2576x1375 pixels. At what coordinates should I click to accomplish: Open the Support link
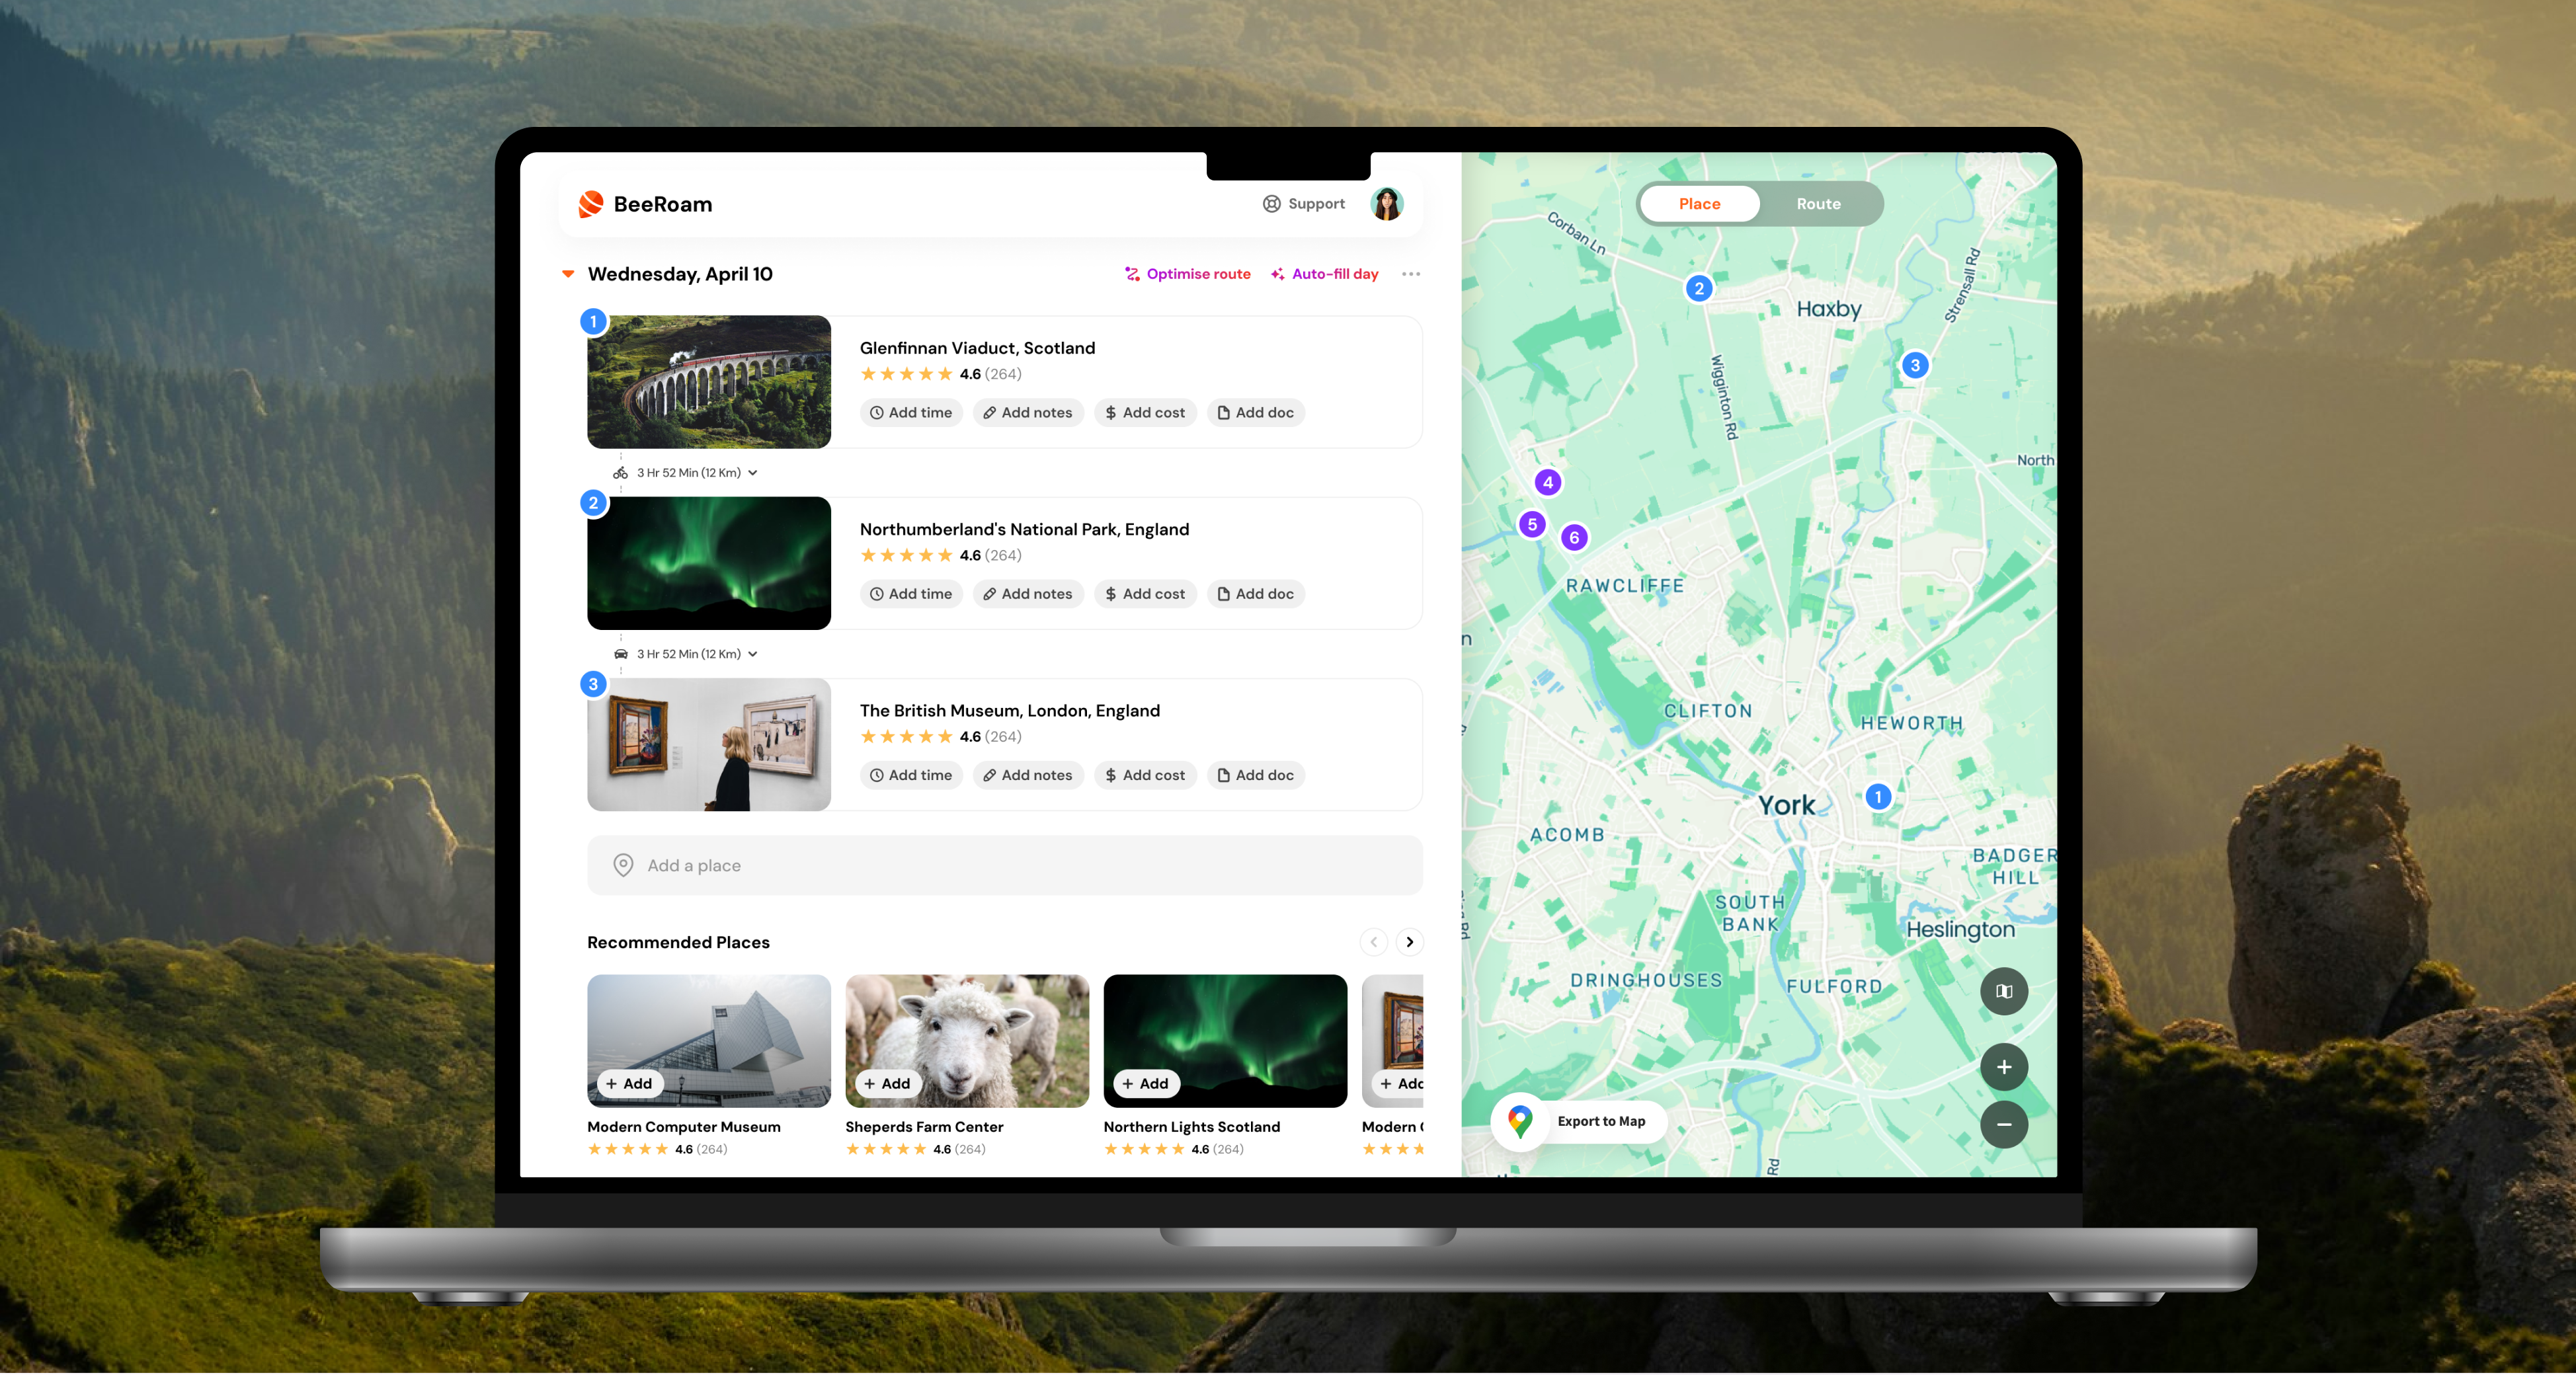[1304, 204]
